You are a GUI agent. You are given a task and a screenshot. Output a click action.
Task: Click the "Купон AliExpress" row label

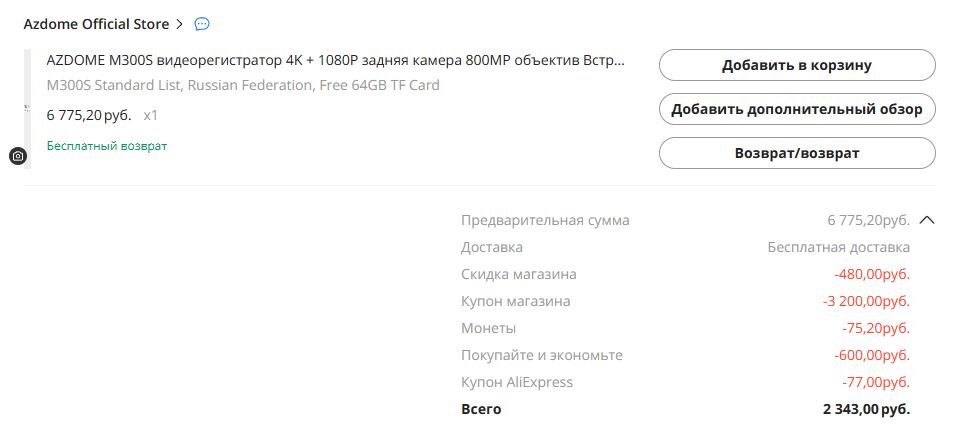click(x=516, y=382)
